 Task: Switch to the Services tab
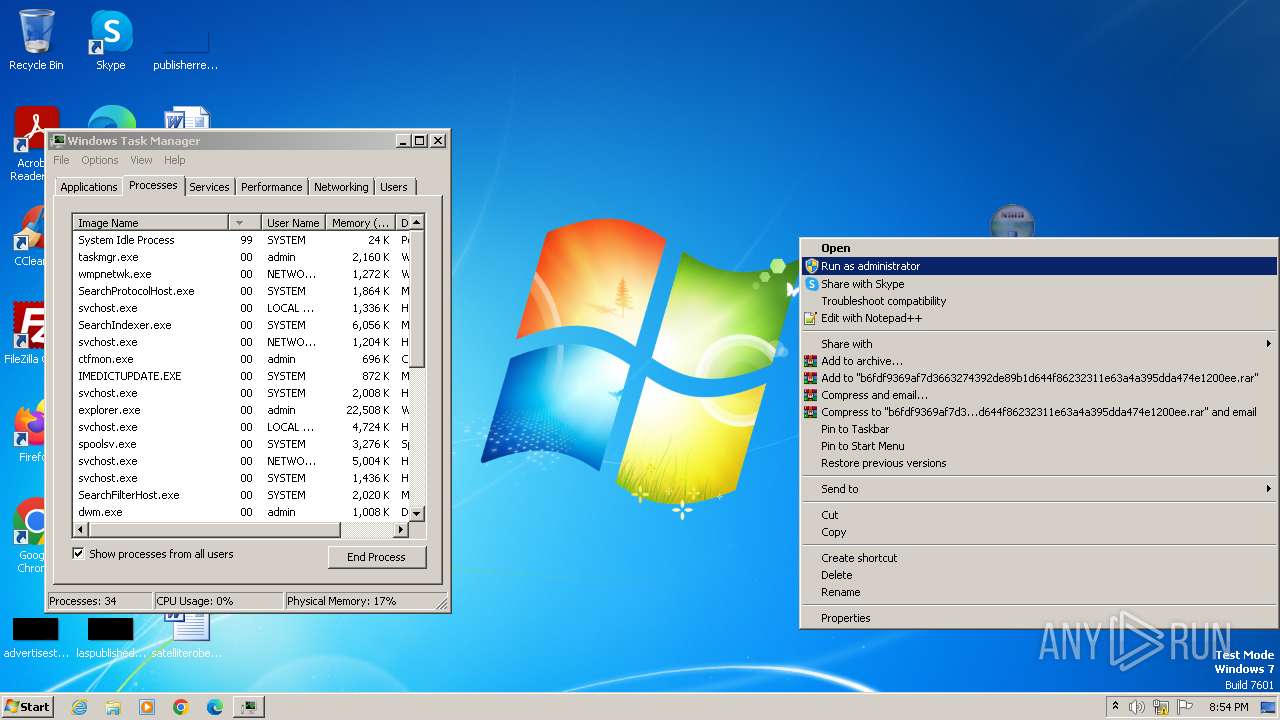pyautogui.click(x=209, y=187)
